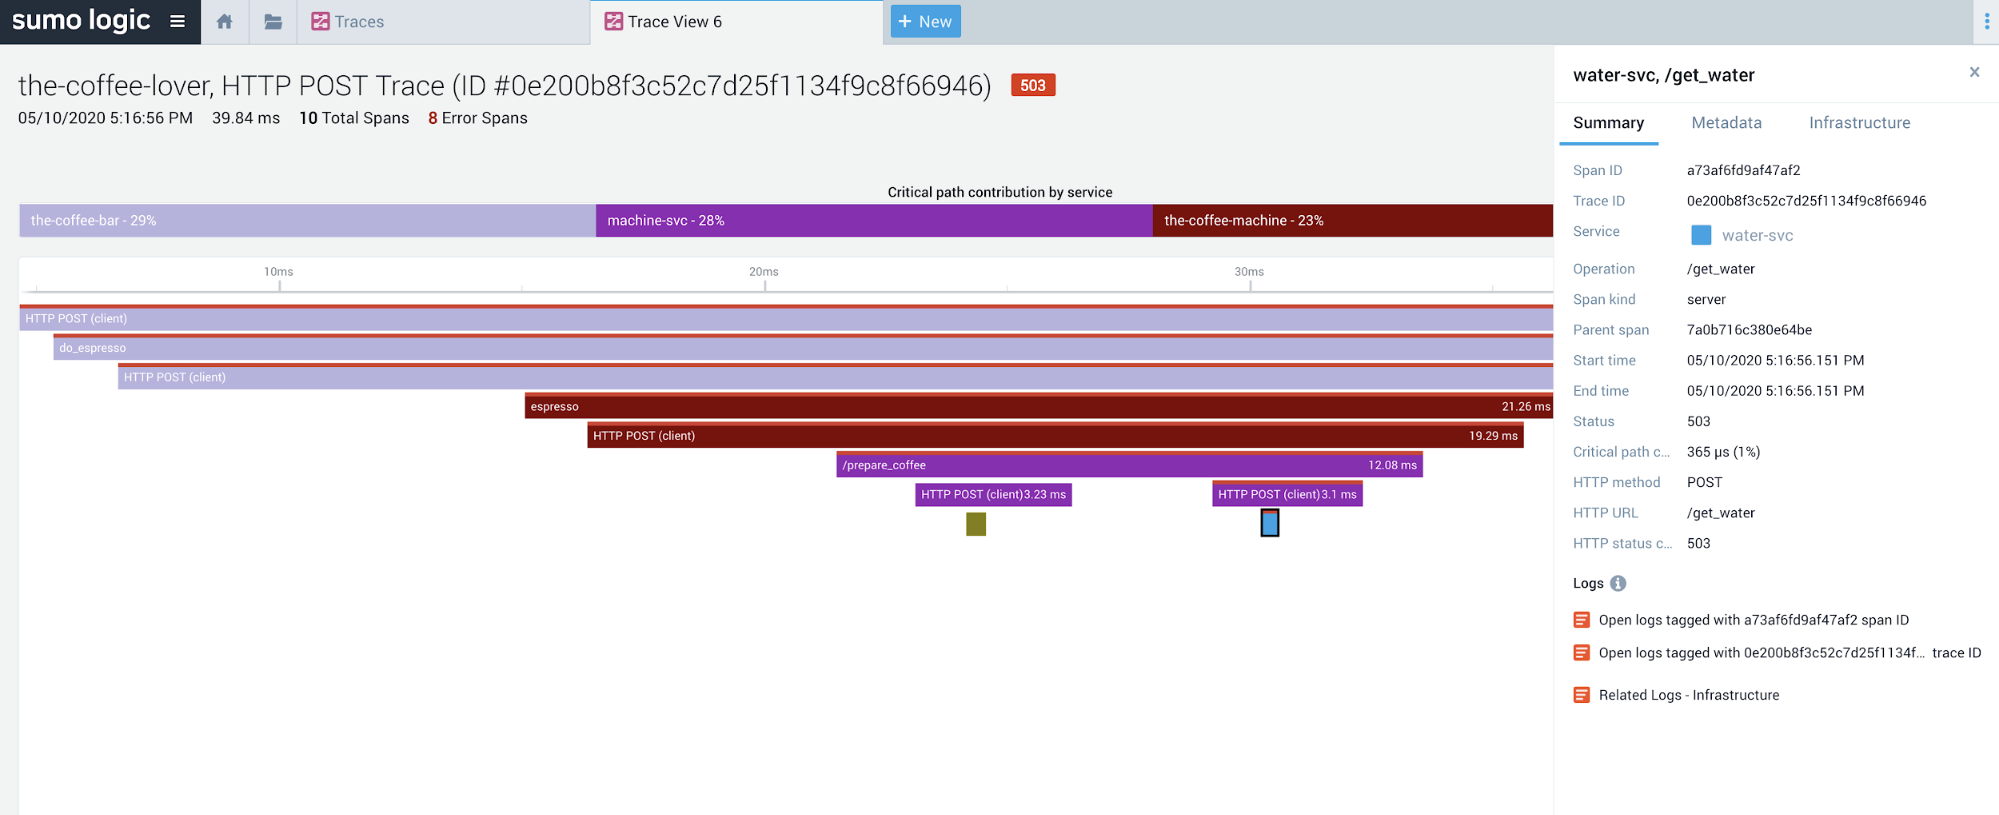Open the Infrastructure tab

tap(1859, 123)
